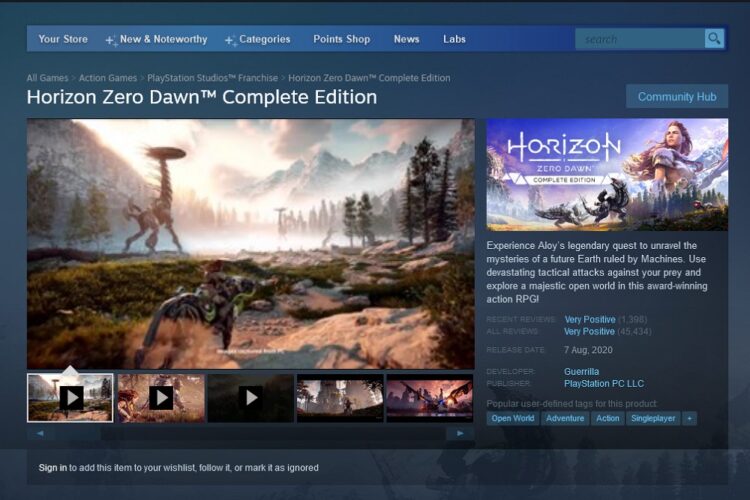The height and width of the screenshot is (500, 750).
Task: Click the main gameplay video preview
Action: coord(251,244)
